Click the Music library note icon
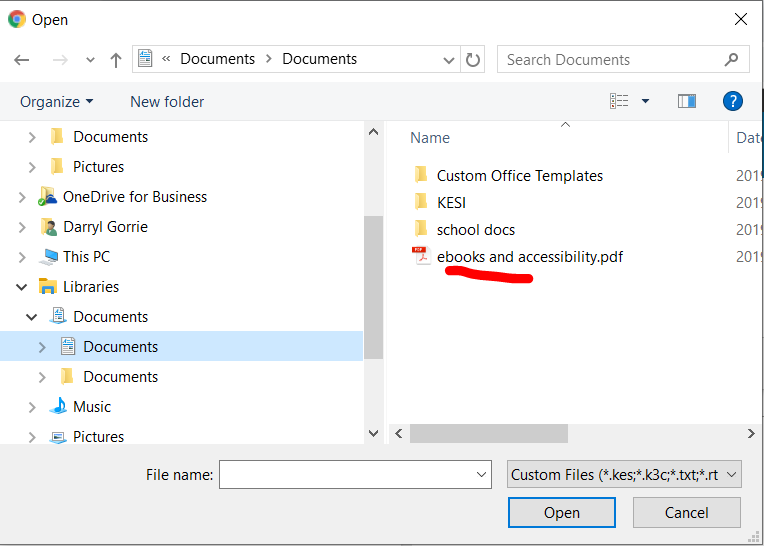764x546 pixels. click(58, 406)
